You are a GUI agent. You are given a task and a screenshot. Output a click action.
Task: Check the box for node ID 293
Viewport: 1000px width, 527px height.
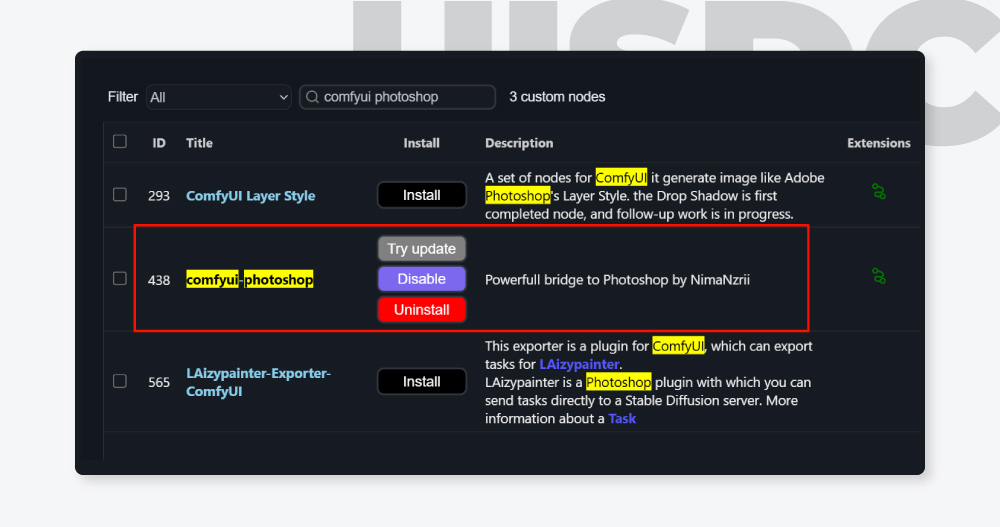point(120,194)
